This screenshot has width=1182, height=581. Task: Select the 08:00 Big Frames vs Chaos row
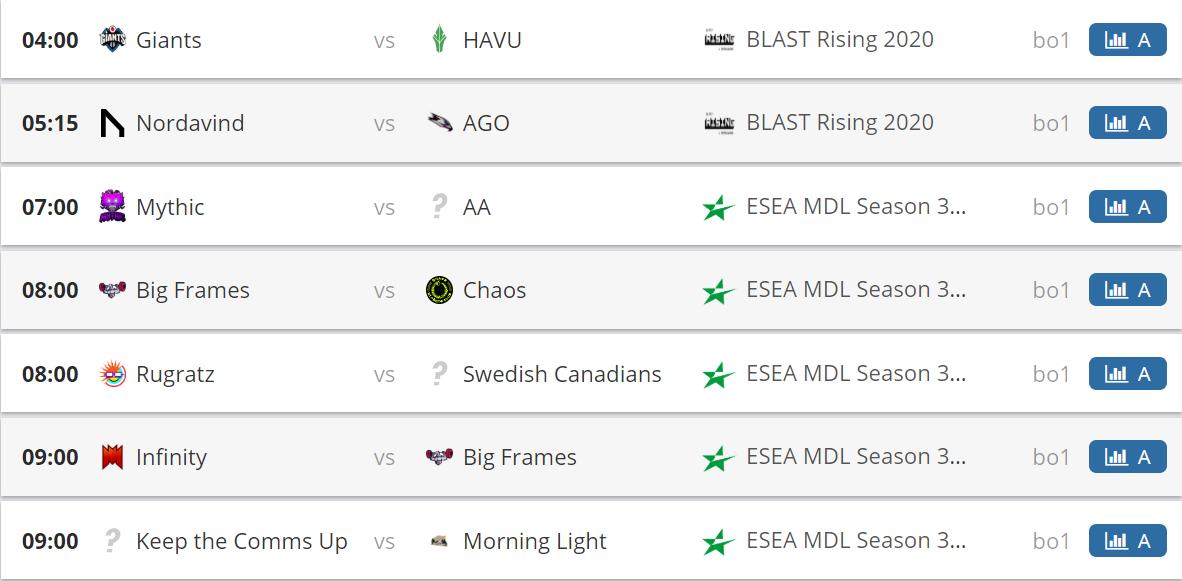pos(600,290)
